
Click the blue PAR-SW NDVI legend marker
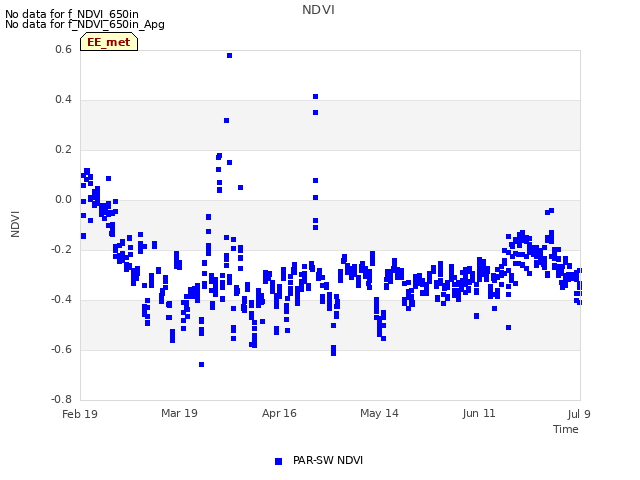click(278, 461)
